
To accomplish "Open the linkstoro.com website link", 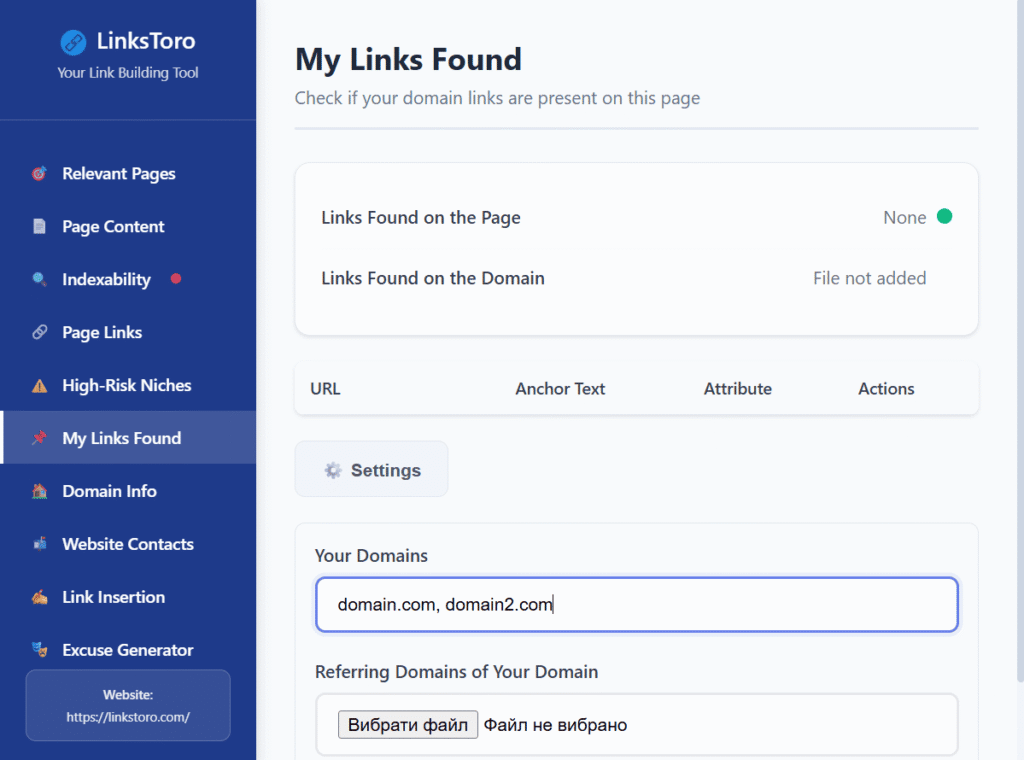I will click(x=128, y=717).
